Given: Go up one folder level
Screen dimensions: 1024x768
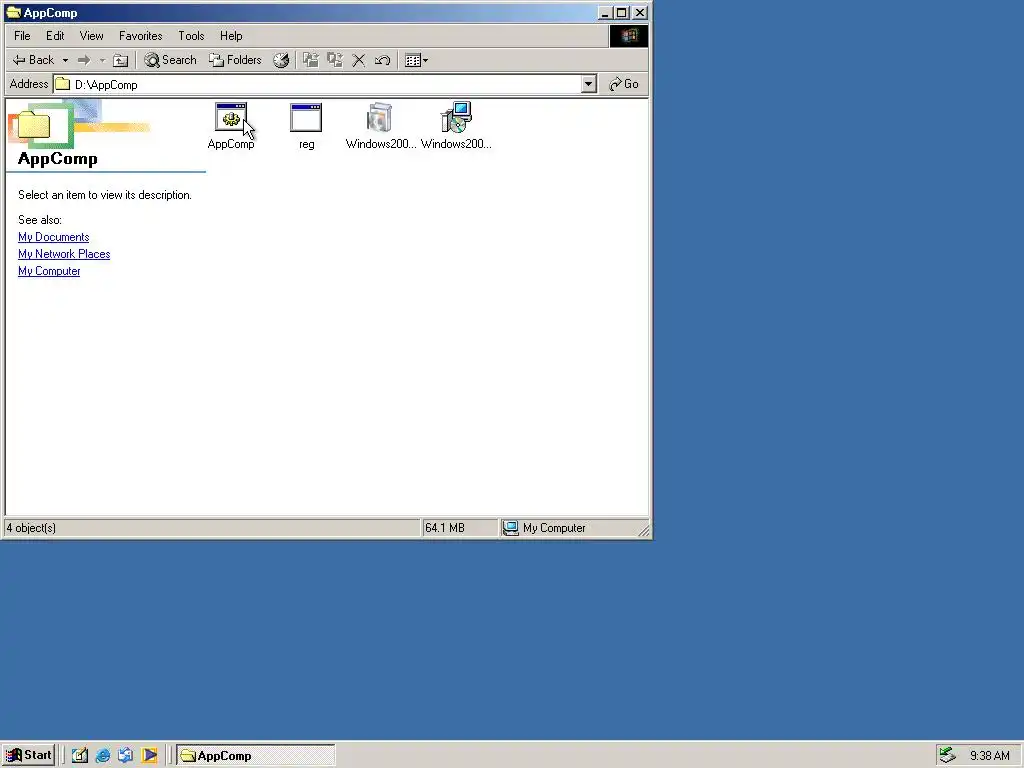Looking at the screenshot, I should tap(120, 60).
